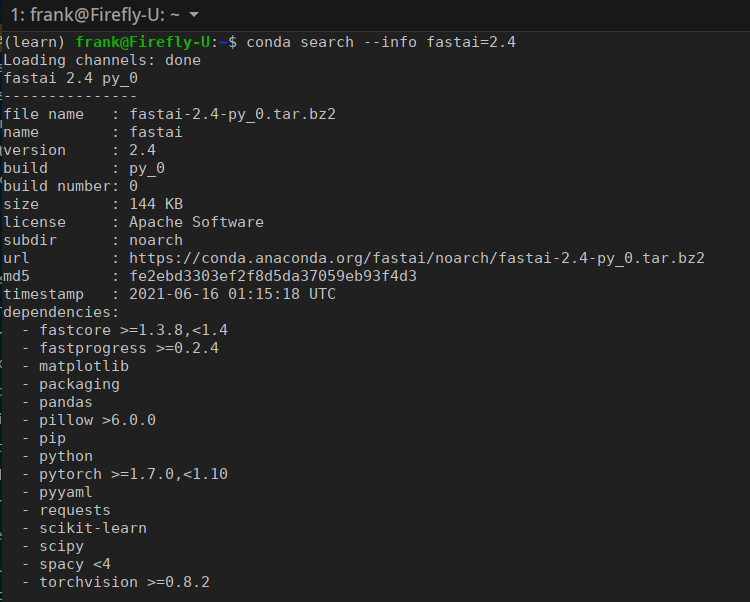This screenshot has height=602, width=750.
Task: Click the Apache Software license value
Action: pyautogui.click(x=196, y=222)
